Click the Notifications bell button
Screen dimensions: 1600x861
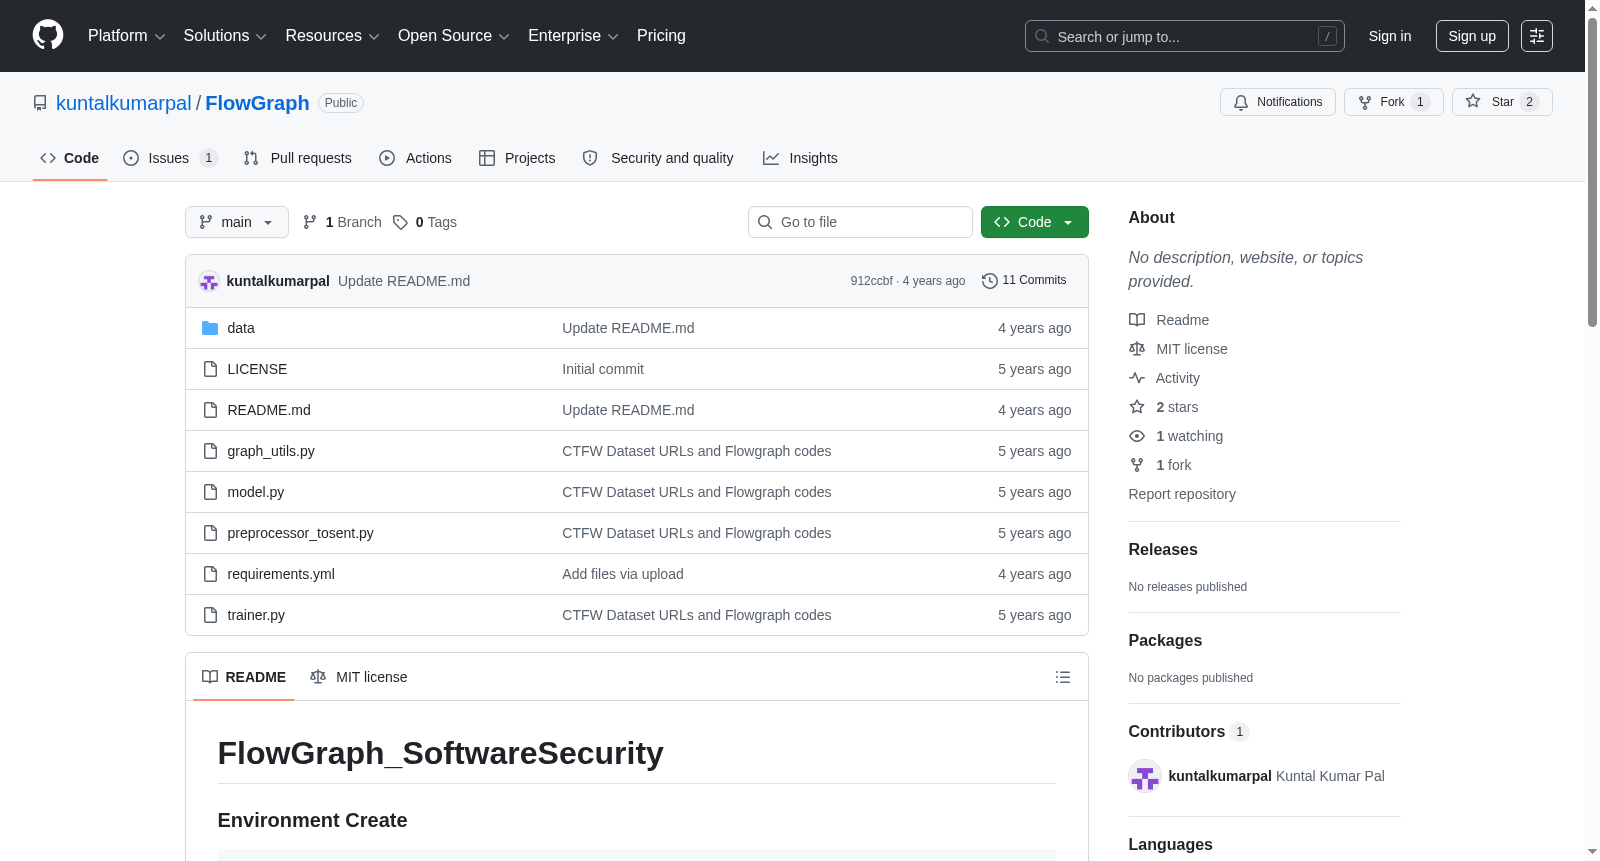pyautogui.click(x=1277, y=102)
